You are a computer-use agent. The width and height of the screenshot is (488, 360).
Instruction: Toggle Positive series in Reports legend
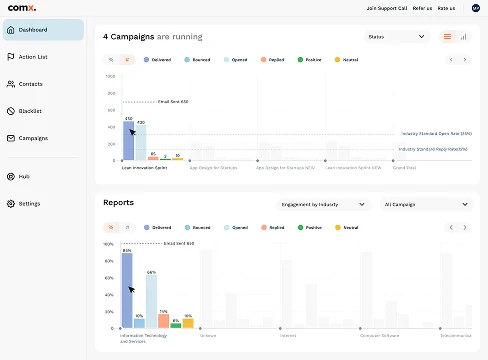click(310, 227)
